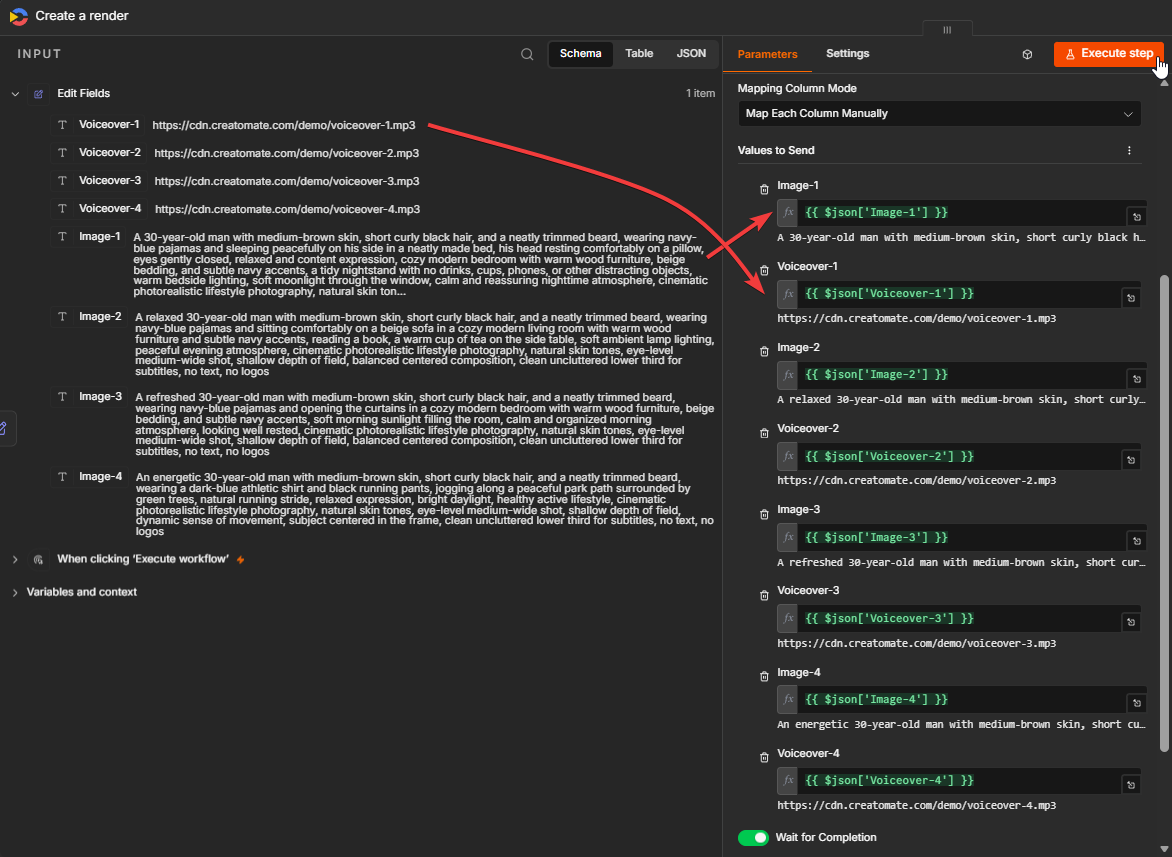
Task: Reset the Image-4 expression field
Action: pos(1136,703)
